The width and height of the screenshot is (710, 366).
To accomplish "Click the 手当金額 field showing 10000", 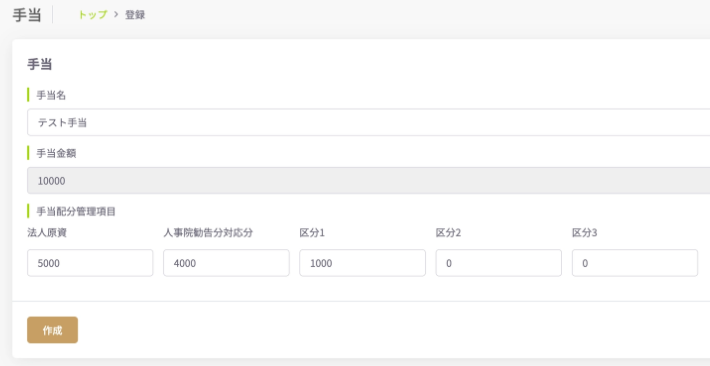I will pos(369,181).
